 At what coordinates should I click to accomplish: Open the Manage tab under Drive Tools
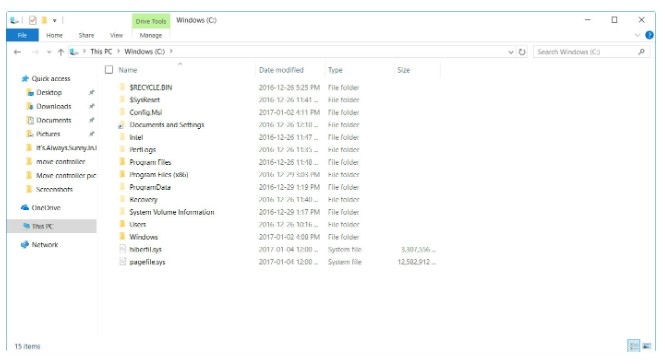click(x=151, y=35)
